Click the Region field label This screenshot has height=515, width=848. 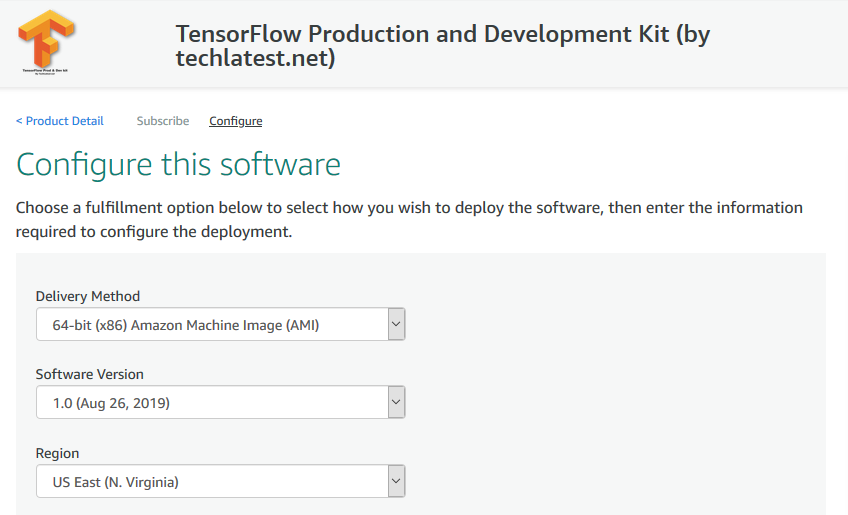point(57,453)
